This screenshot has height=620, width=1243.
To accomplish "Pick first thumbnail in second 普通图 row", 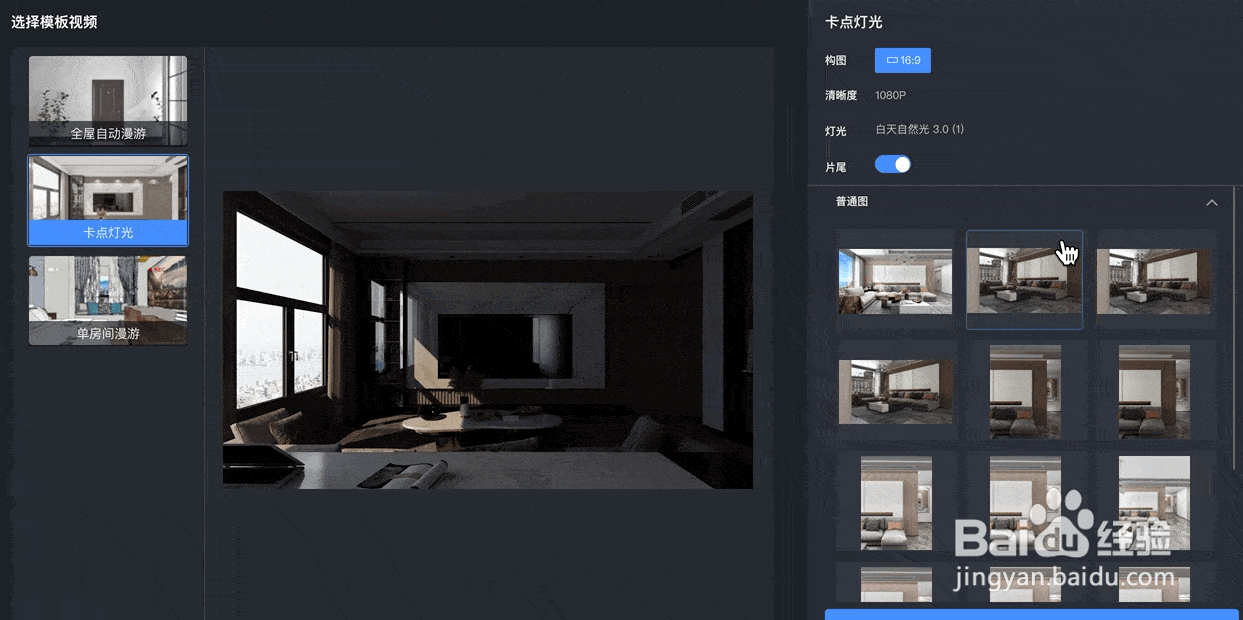I will pyautogui.click(x=895, y=392).
